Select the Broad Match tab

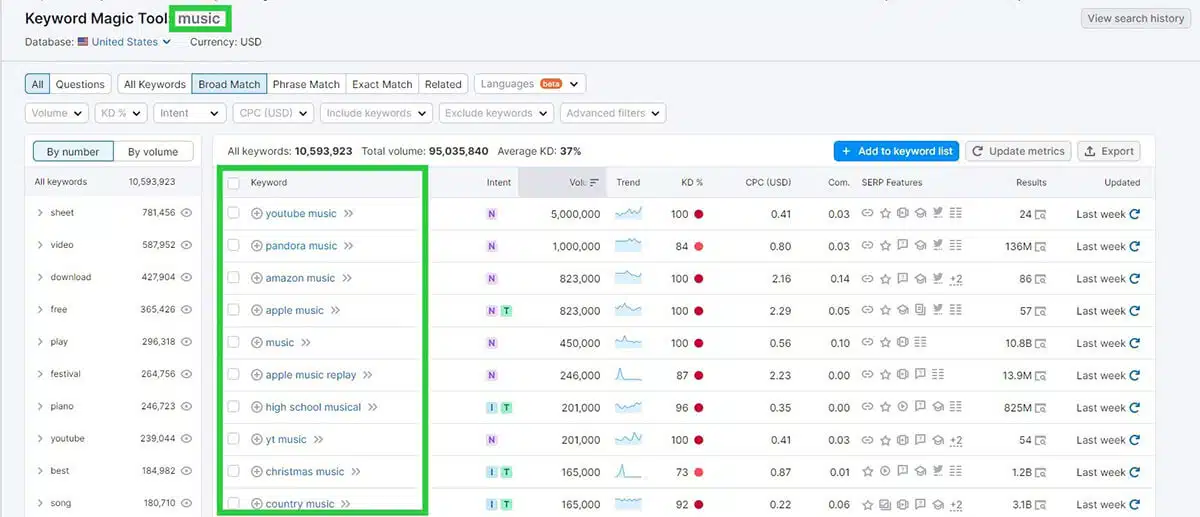click(x=229, y=84)
